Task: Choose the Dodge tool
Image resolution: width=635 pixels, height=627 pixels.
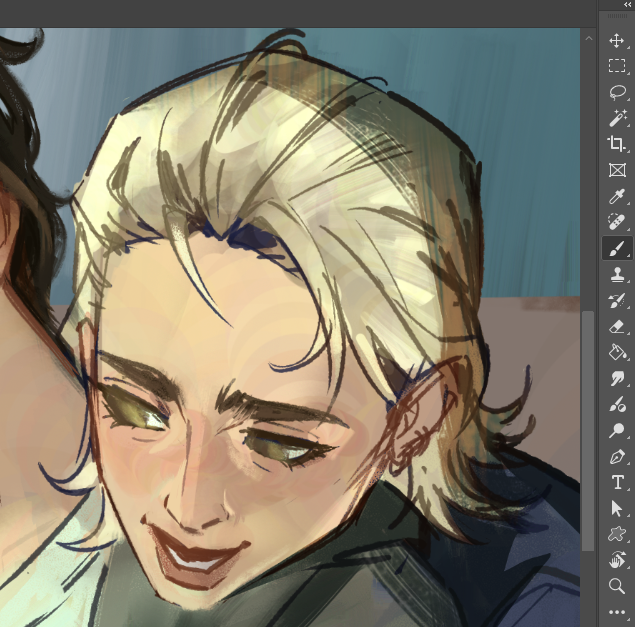Action: (617, 430)
